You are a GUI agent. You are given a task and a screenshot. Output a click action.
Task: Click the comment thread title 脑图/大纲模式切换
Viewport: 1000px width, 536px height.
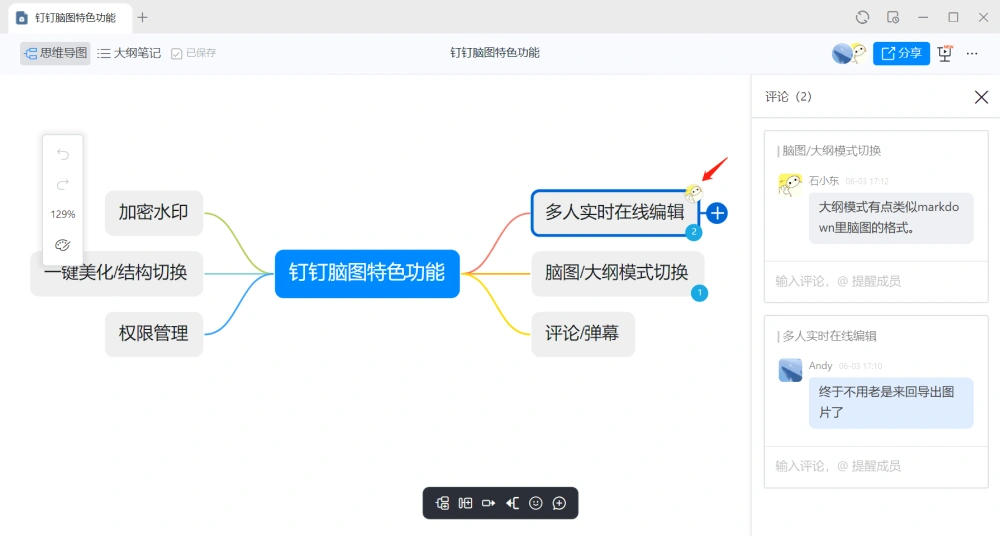832,151
